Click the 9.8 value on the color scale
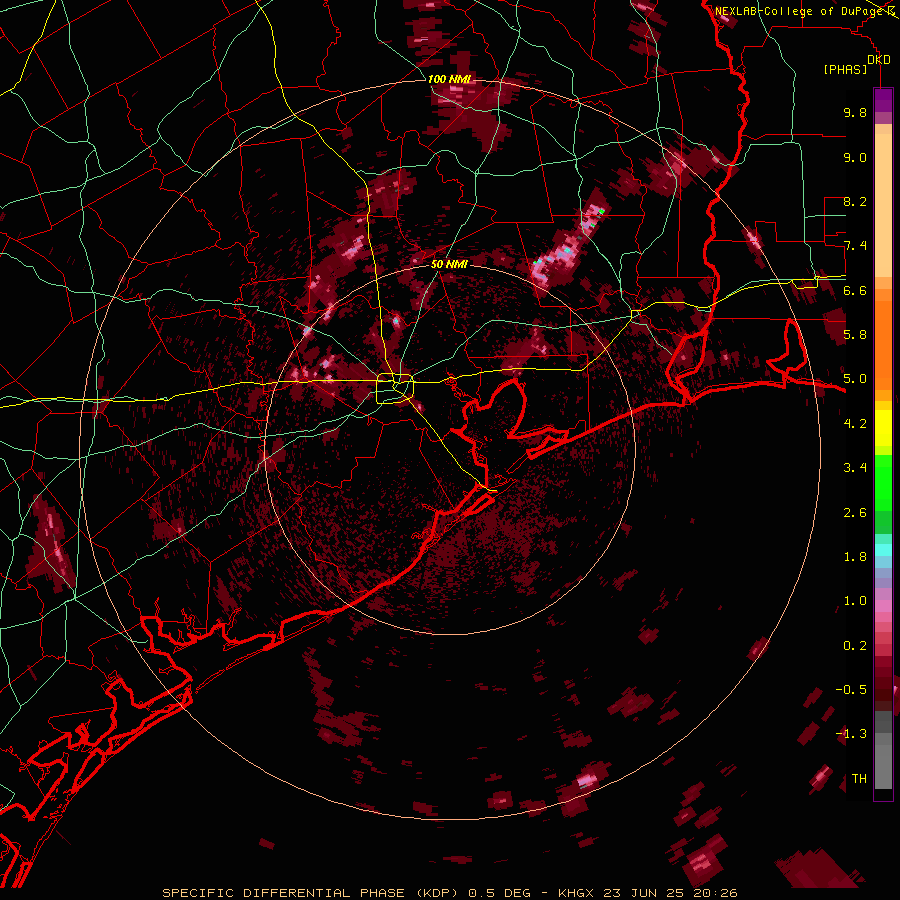The image size is (900, 900). [855, 113]
